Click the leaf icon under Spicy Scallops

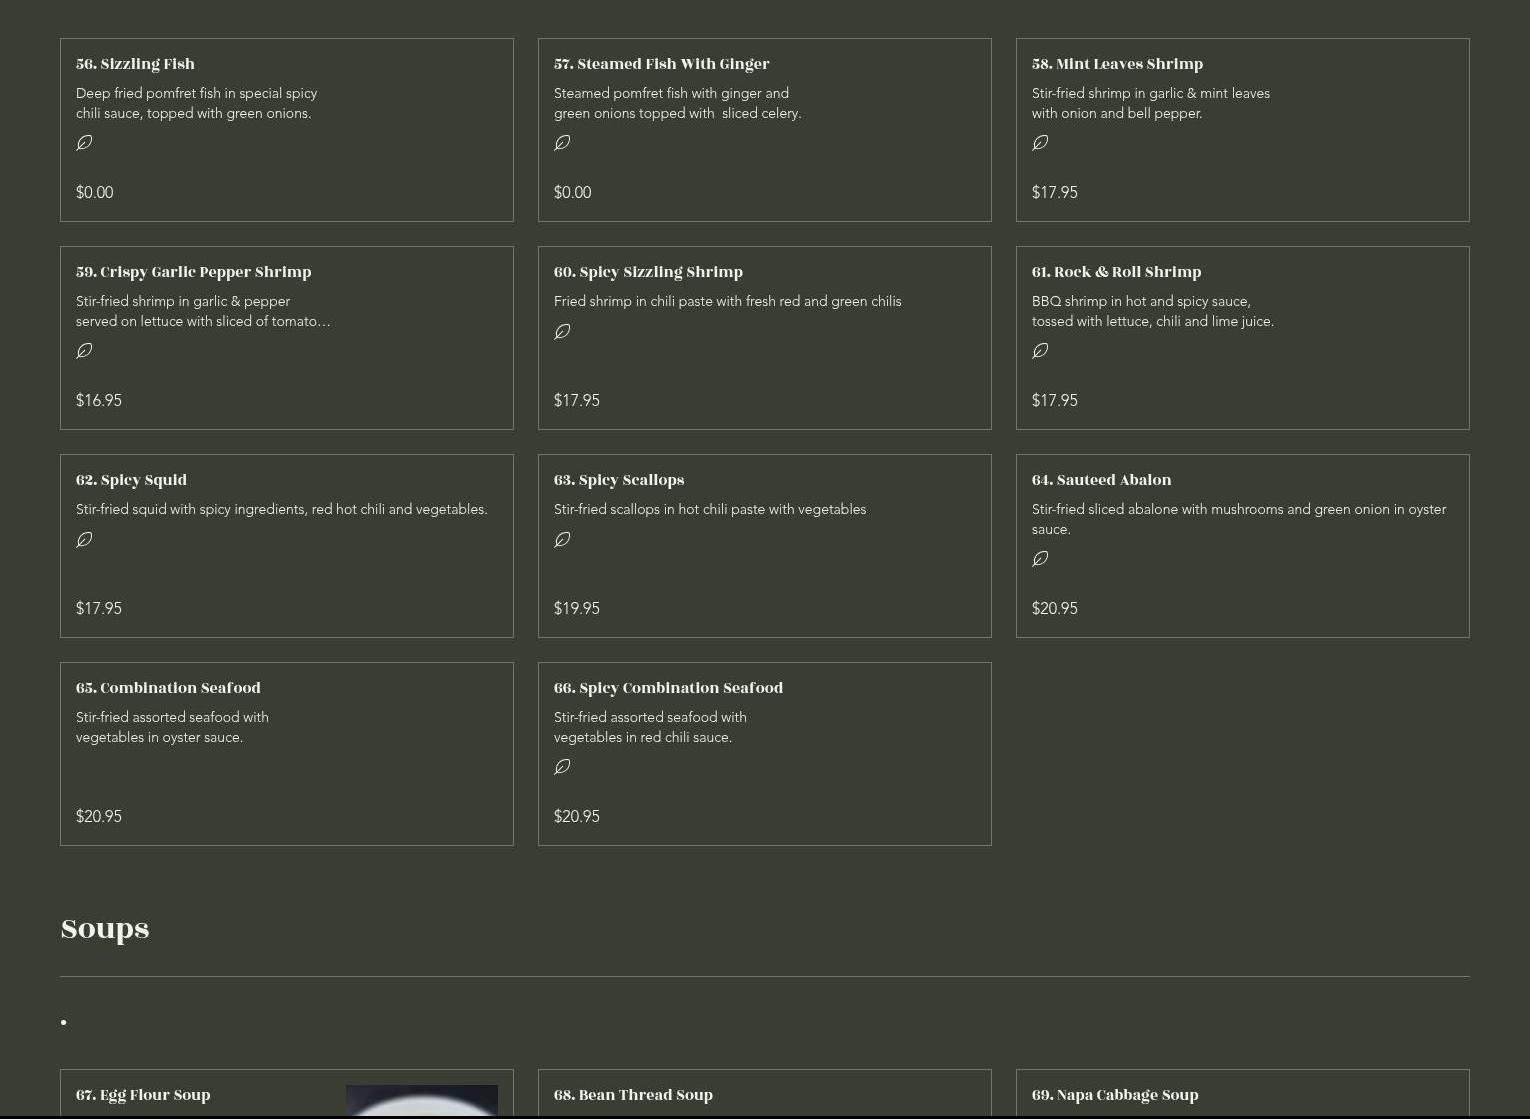563,540
